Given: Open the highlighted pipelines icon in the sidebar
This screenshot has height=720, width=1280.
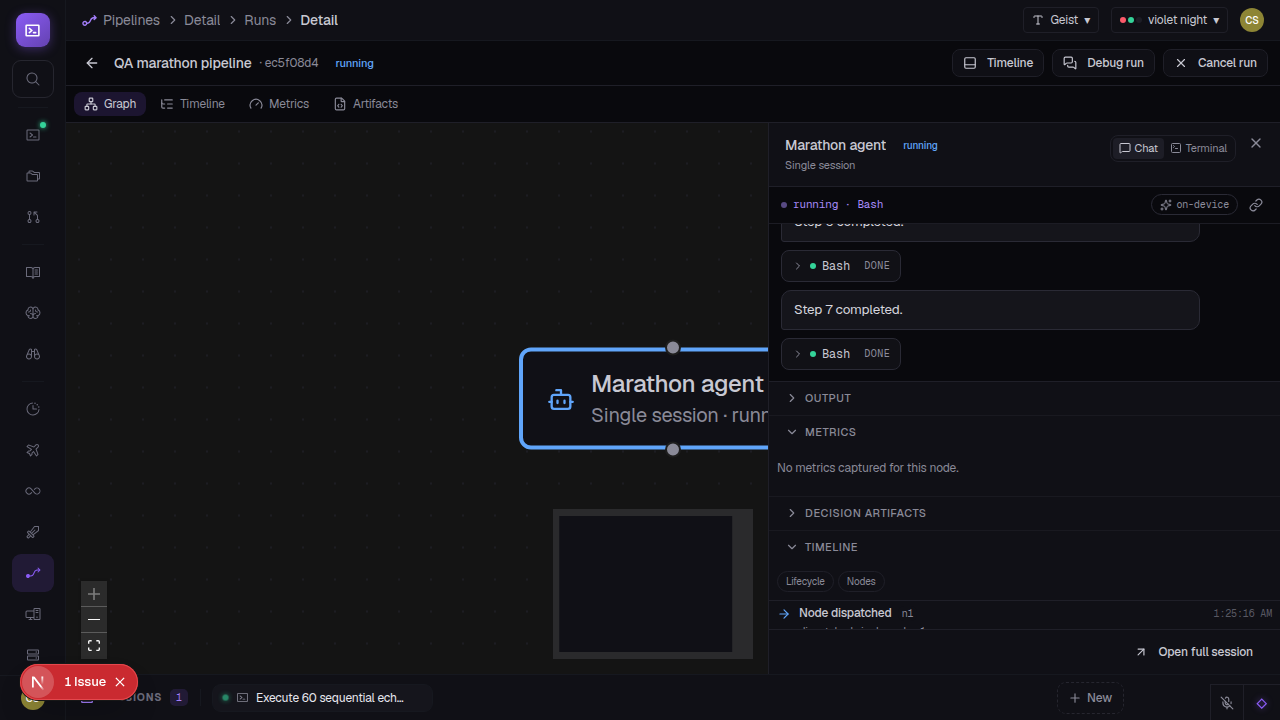Looking at the screenshot, I should [x=33, y=573].
